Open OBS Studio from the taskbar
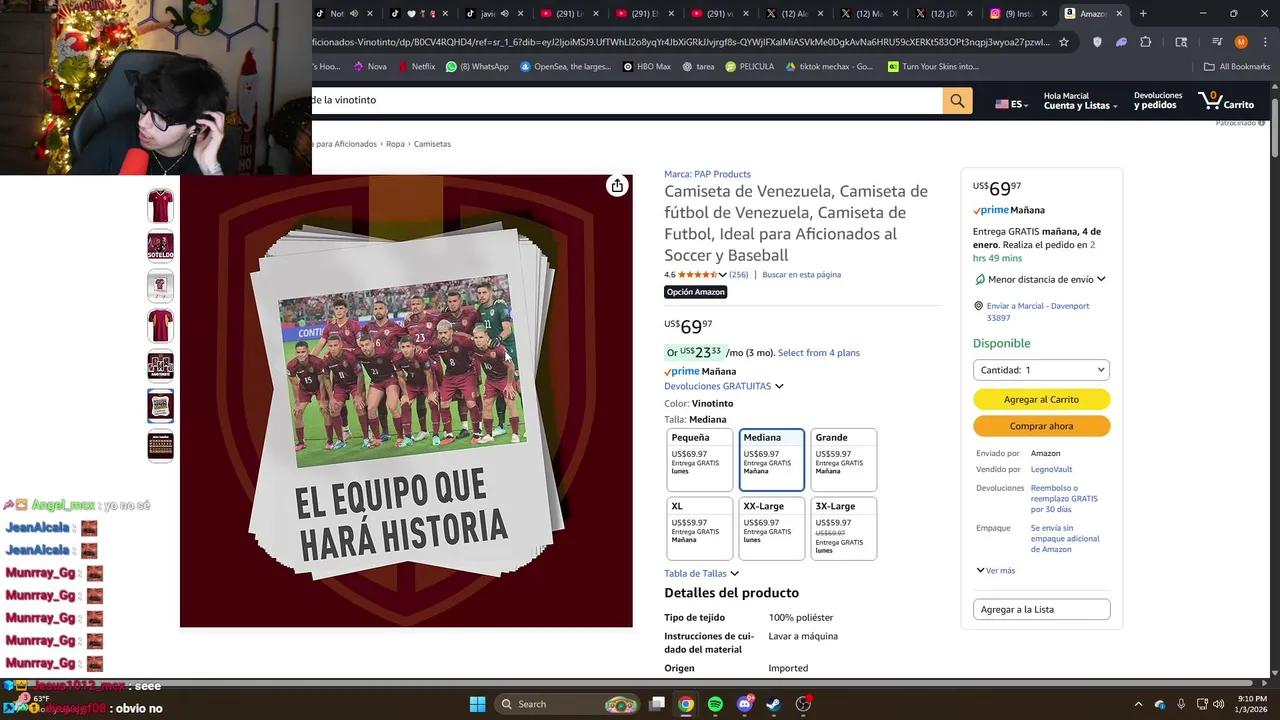This screenshot has width=1280, height=720. 803,704
